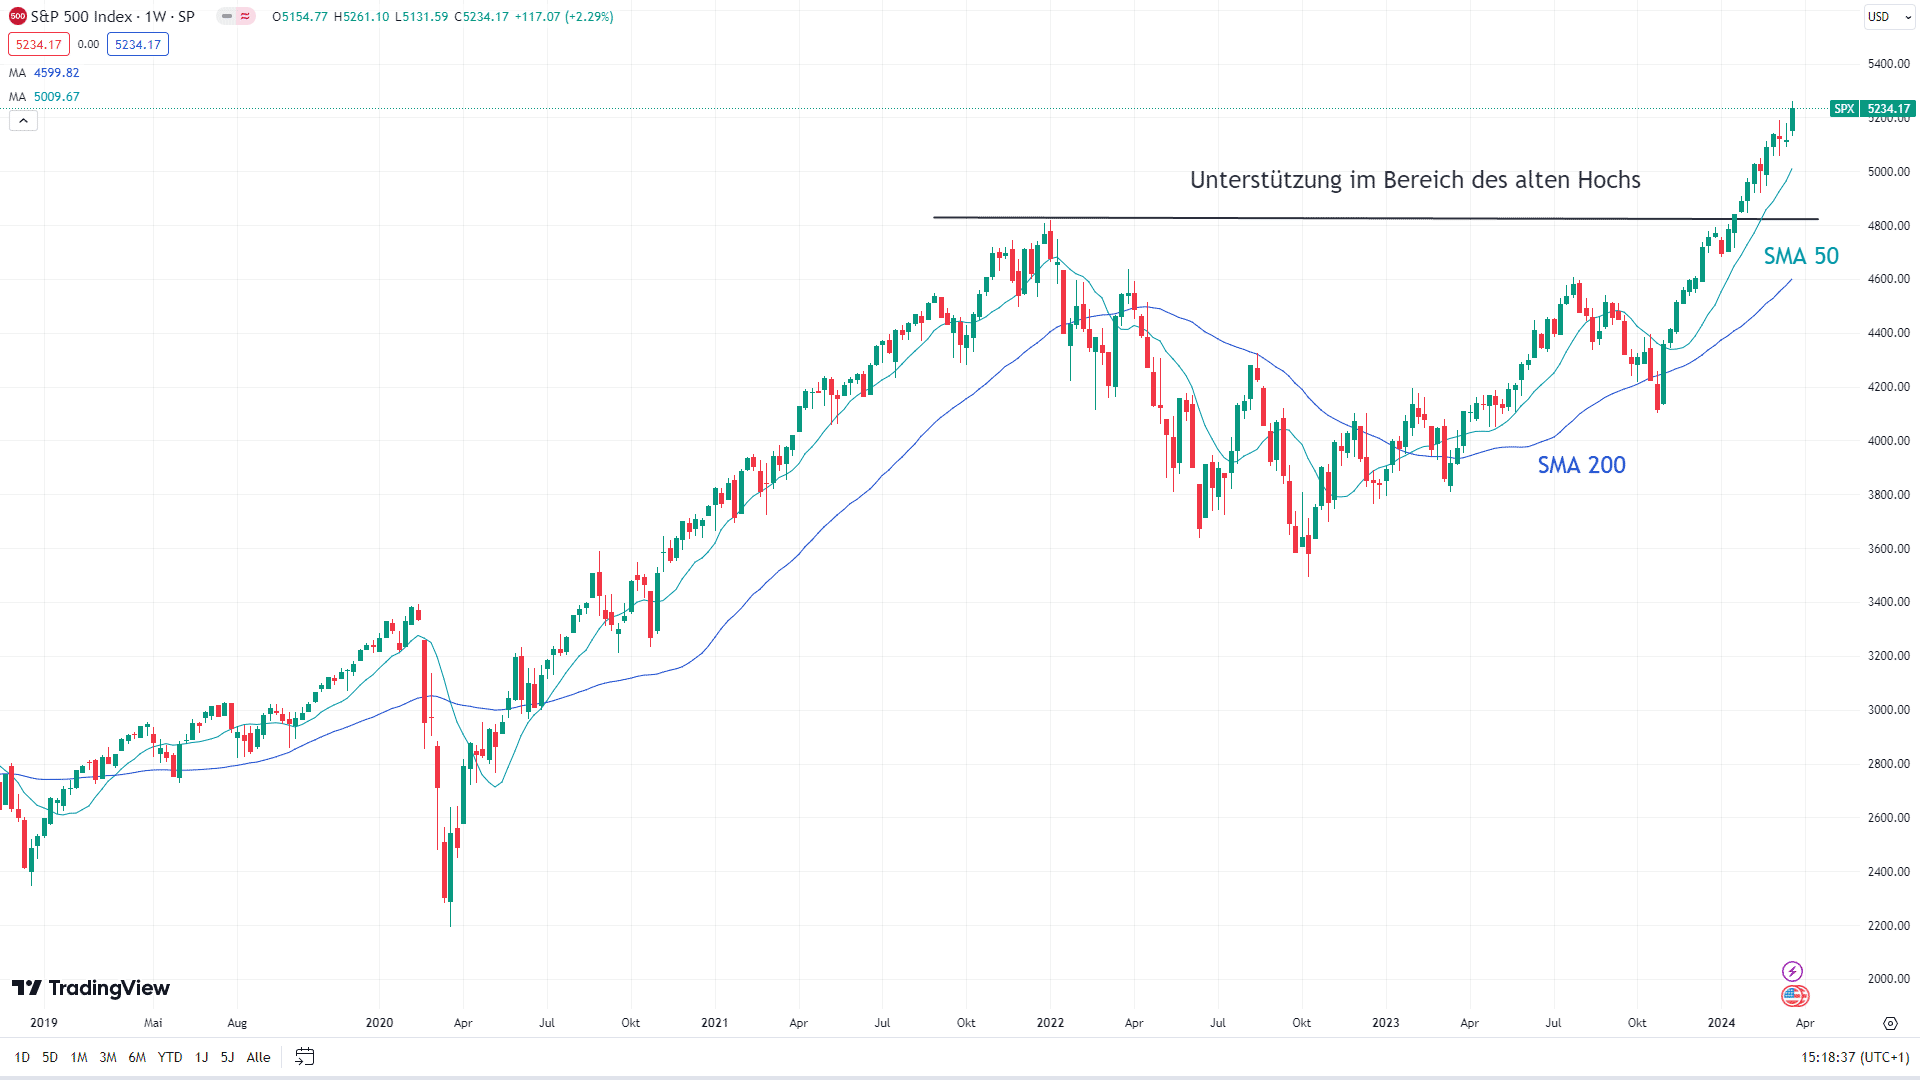
Task: Toggle the pink approximate data indicator
Action: coord(245,17)
